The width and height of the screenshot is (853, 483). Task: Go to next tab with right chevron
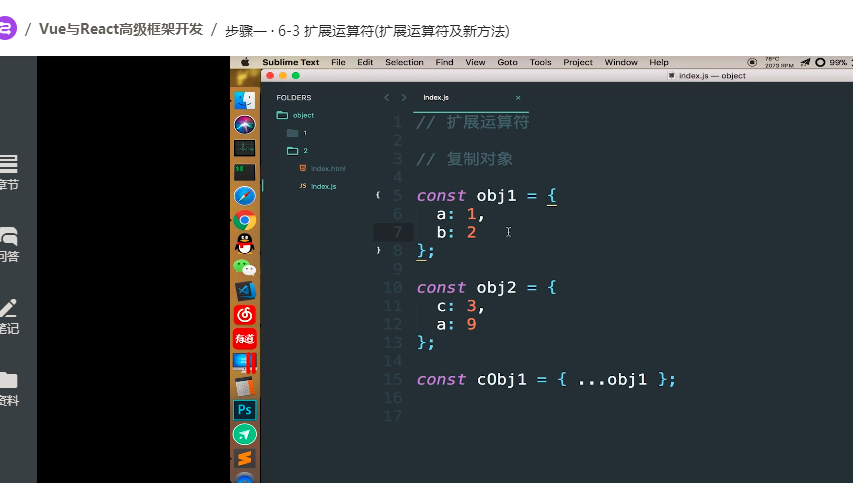[x=404, y=98]
